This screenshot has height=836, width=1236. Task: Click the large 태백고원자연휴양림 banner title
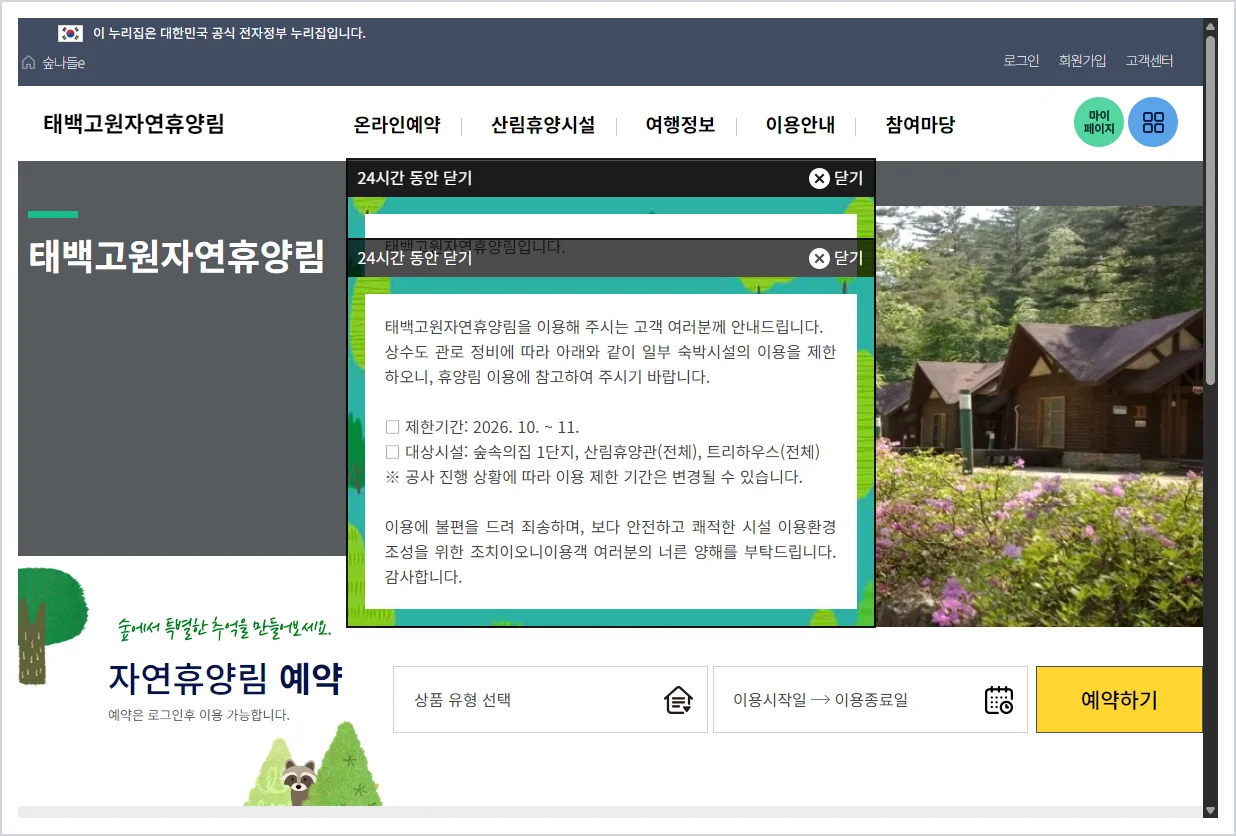(x=177, y=256)
